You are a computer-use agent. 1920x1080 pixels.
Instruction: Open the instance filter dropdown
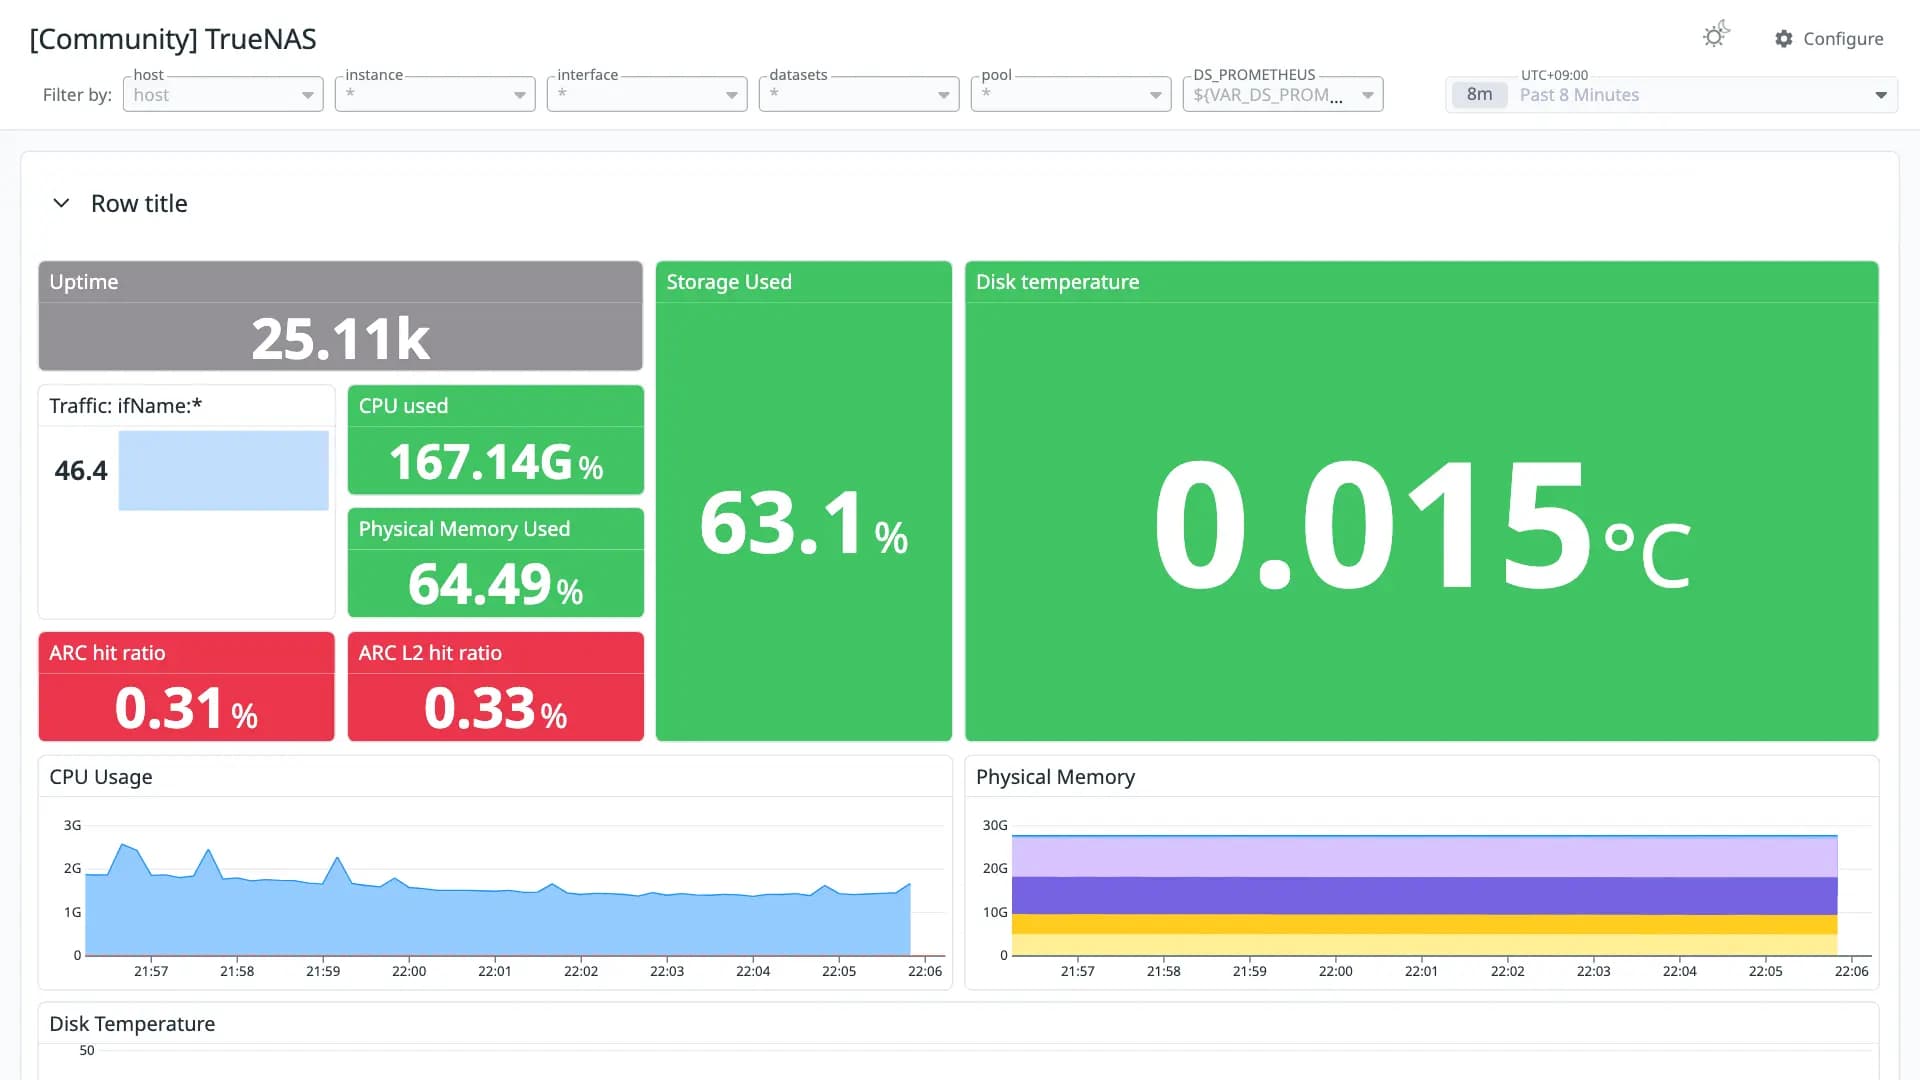tap(435, 95)
